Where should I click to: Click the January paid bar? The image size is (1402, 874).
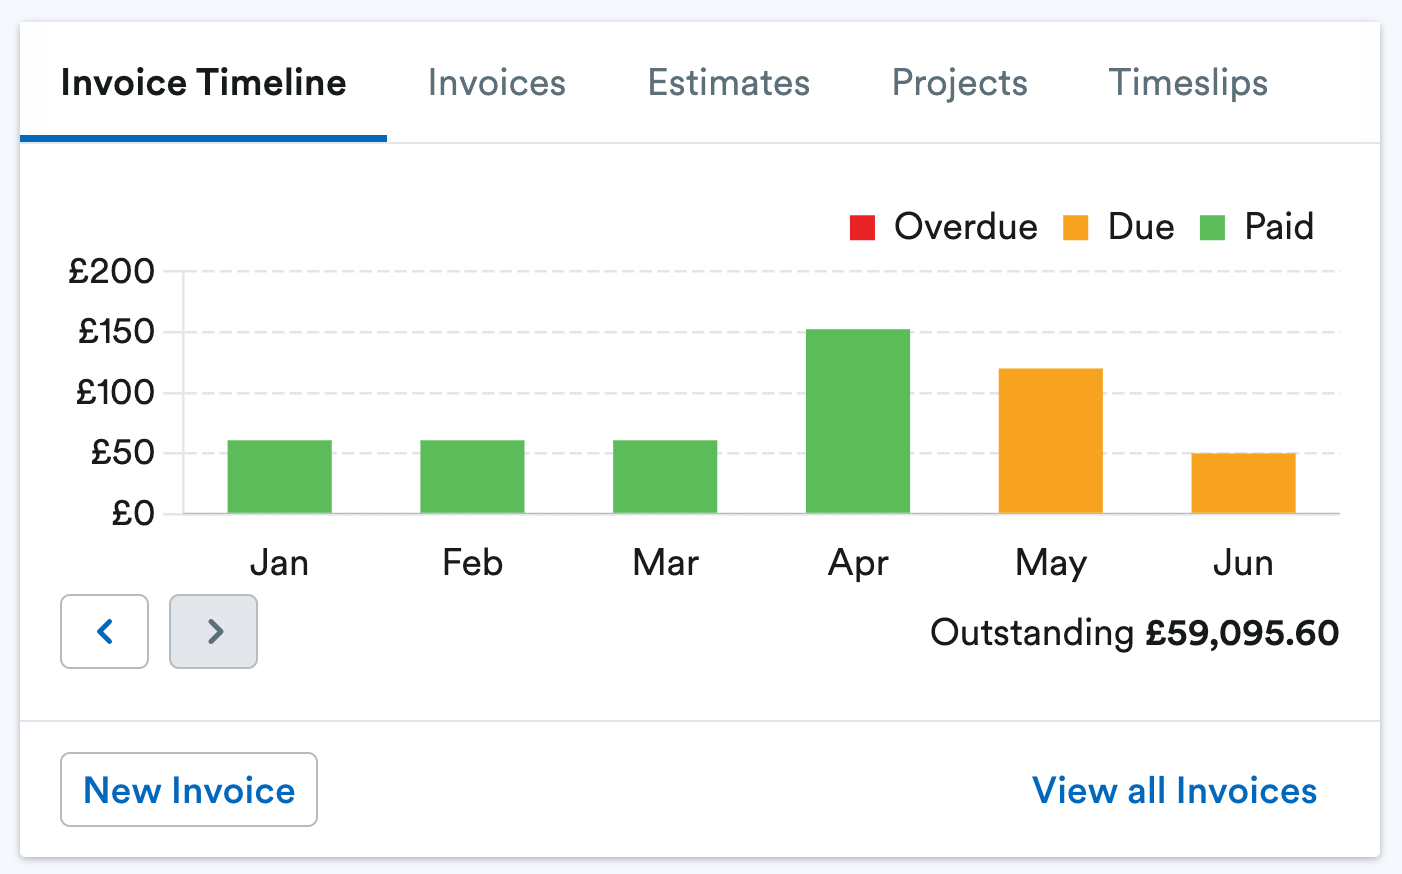click(280, 477)
